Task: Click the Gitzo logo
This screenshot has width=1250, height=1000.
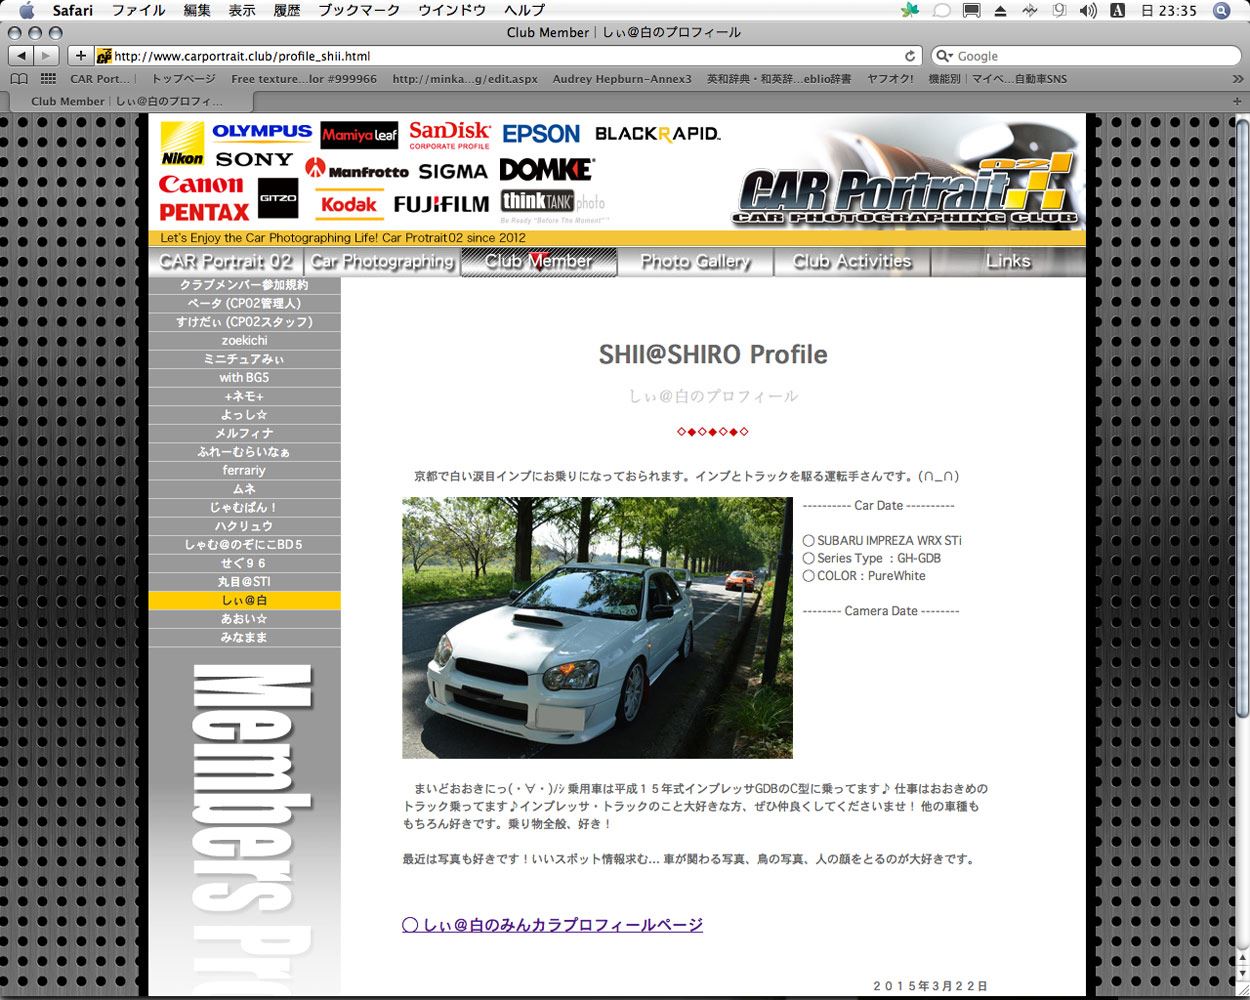Action: (278, 198)
